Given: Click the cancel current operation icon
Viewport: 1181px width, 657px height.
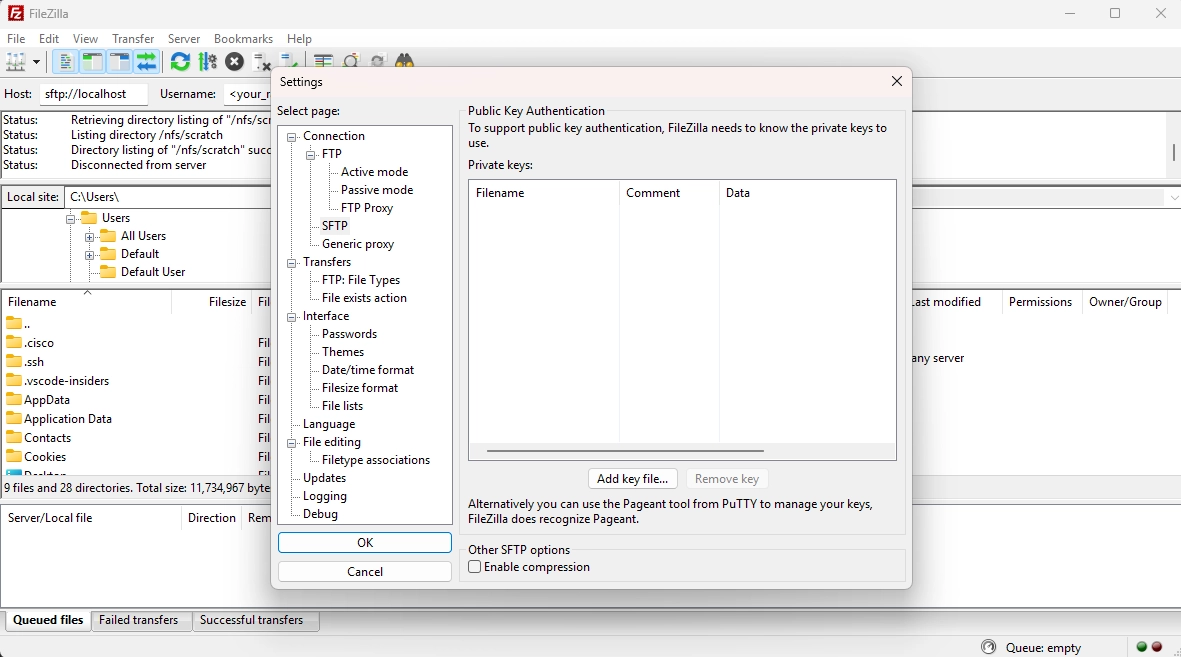Looking at the screenshot, I should click(x=234, y=62).
